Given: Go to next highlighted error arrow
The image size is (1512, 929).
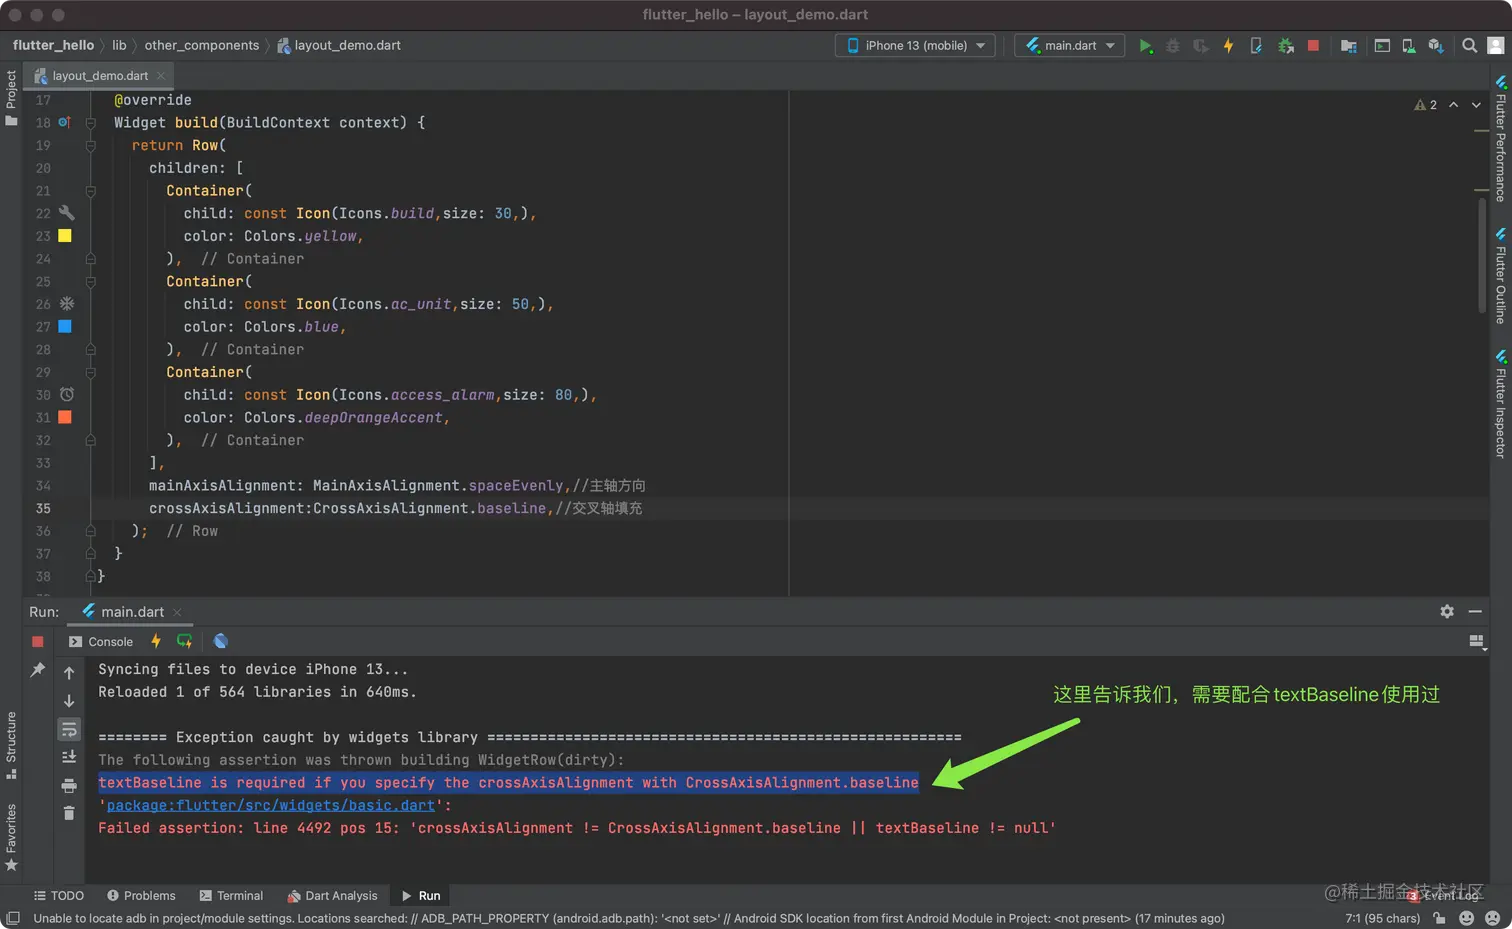Looking at the screenshot, I should tap(1476, 105).
